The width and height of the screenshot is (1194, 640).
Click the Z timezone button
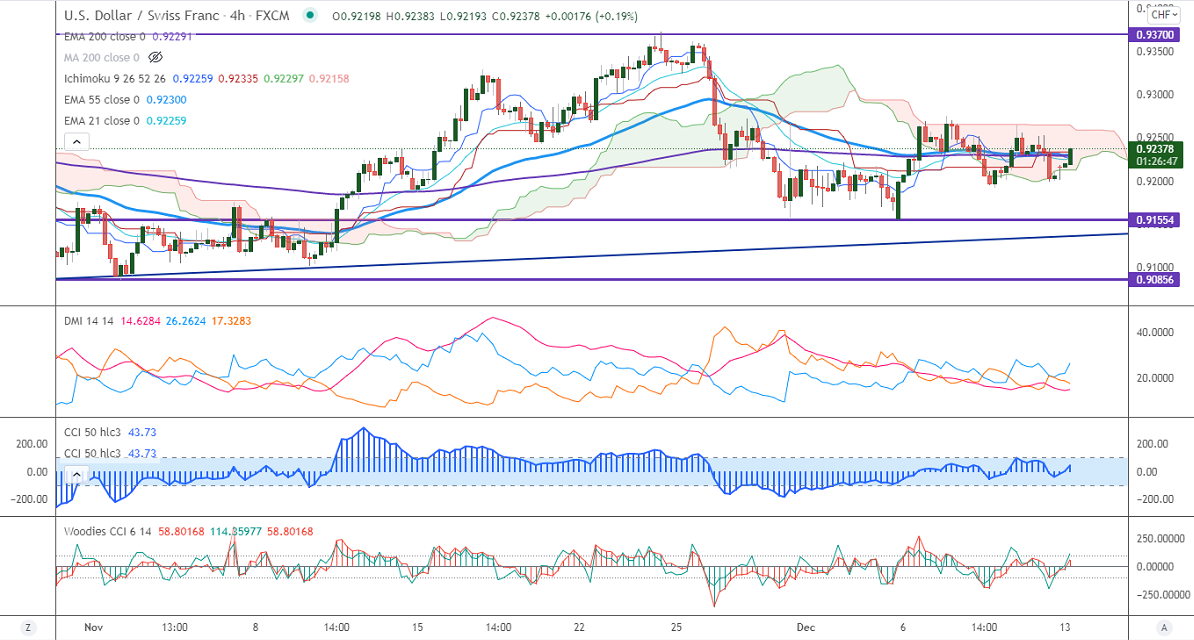(28, 628)
